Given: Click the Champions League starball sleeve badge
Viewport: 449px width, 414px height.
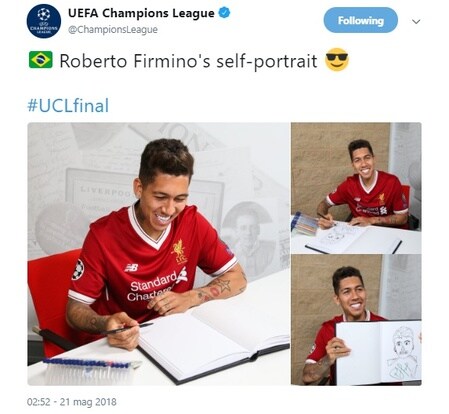Looking at the screenshot, I should (78, 269).
